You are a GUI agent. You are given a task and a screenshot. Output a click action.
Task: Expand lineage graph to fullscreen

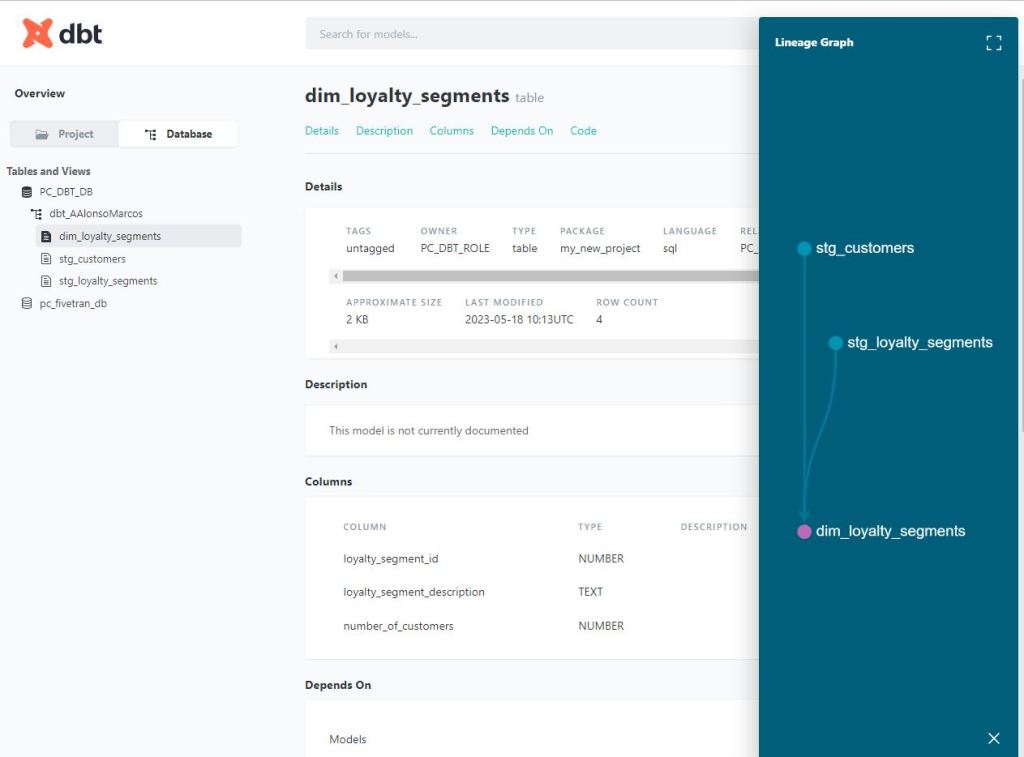993,43
